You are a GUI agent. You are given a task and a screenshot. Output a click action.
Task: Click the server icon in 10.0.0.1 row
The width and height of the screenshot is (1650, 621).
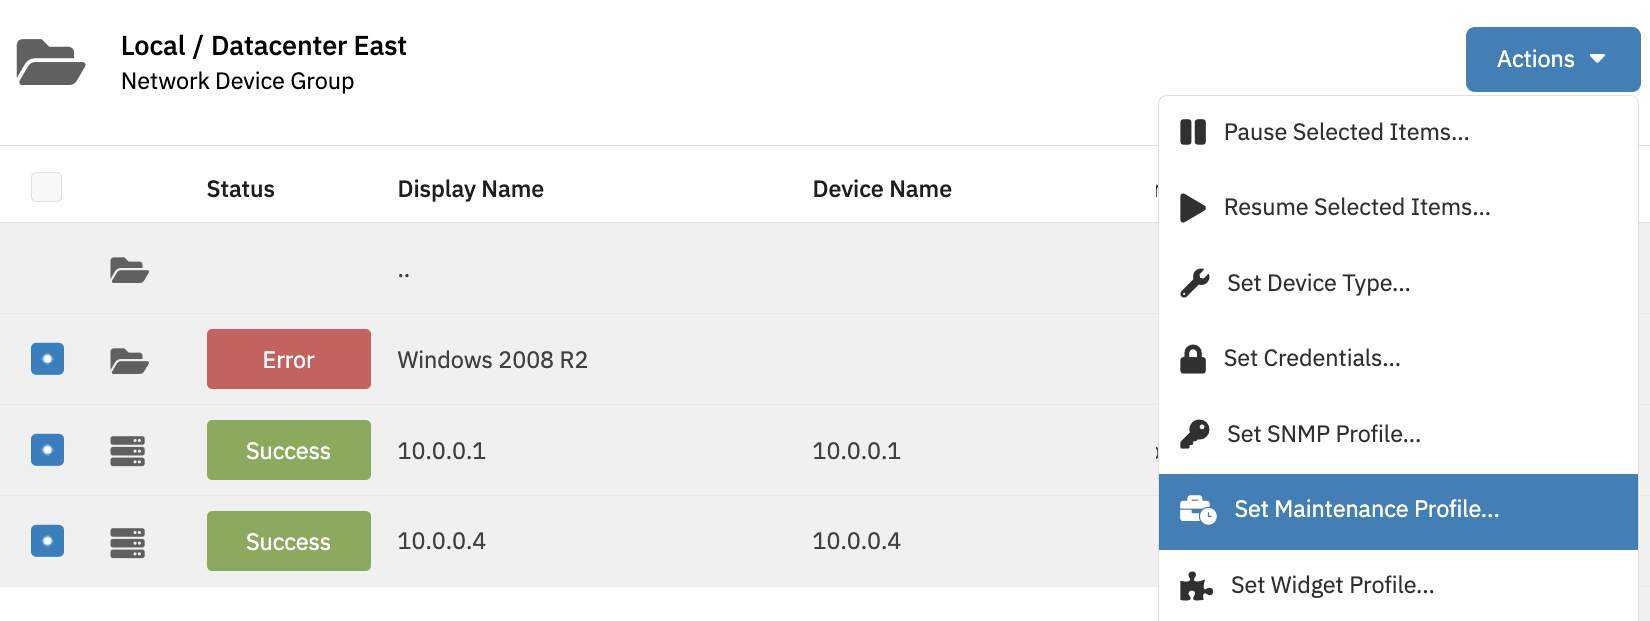[128, 450]
